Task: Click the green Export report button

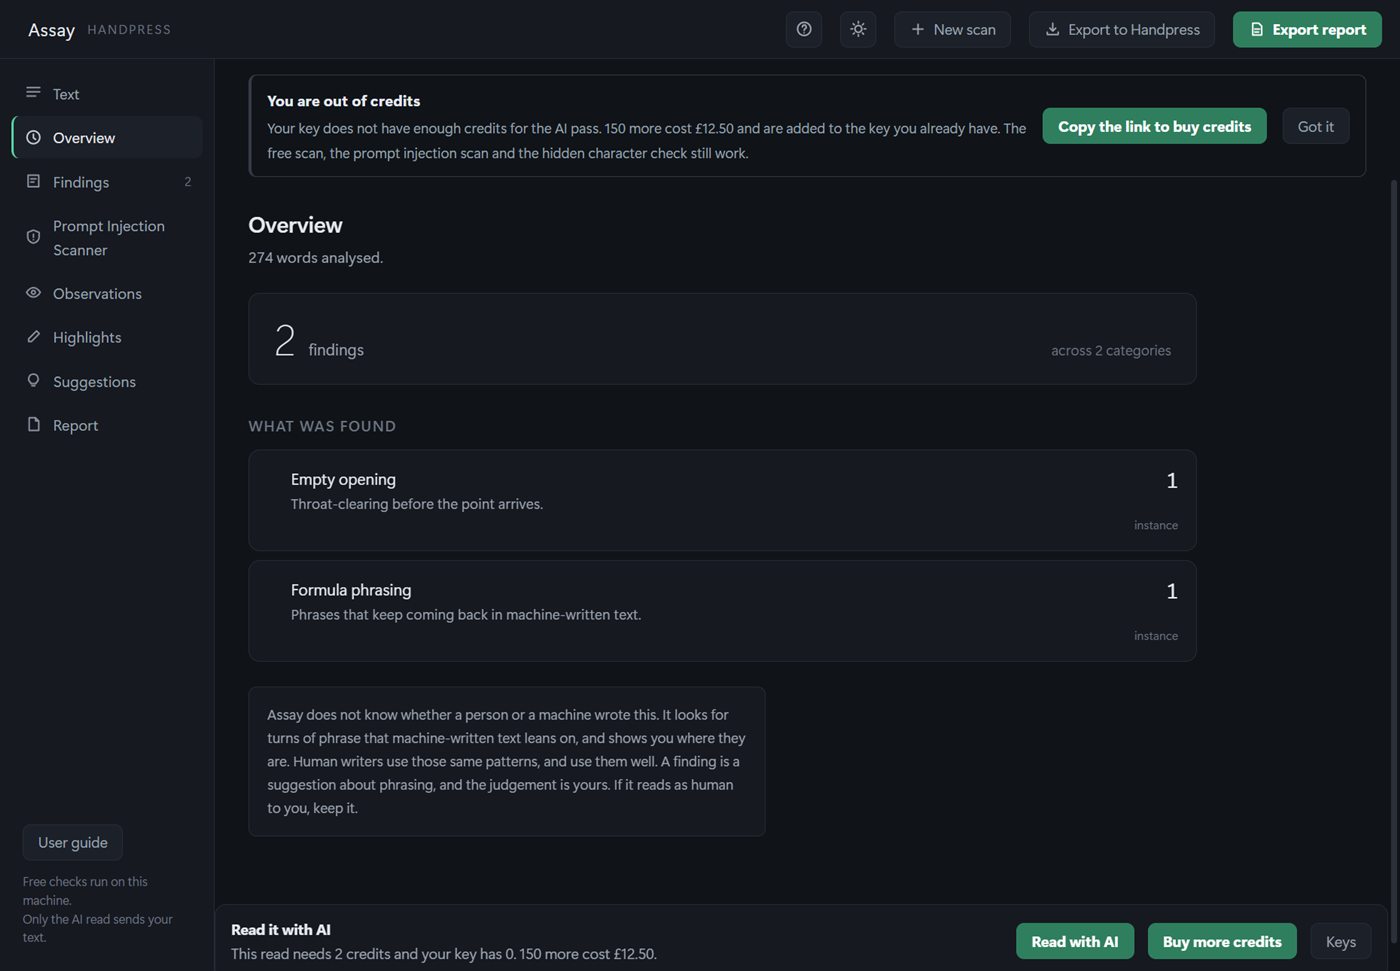Action: (1307, 30)
